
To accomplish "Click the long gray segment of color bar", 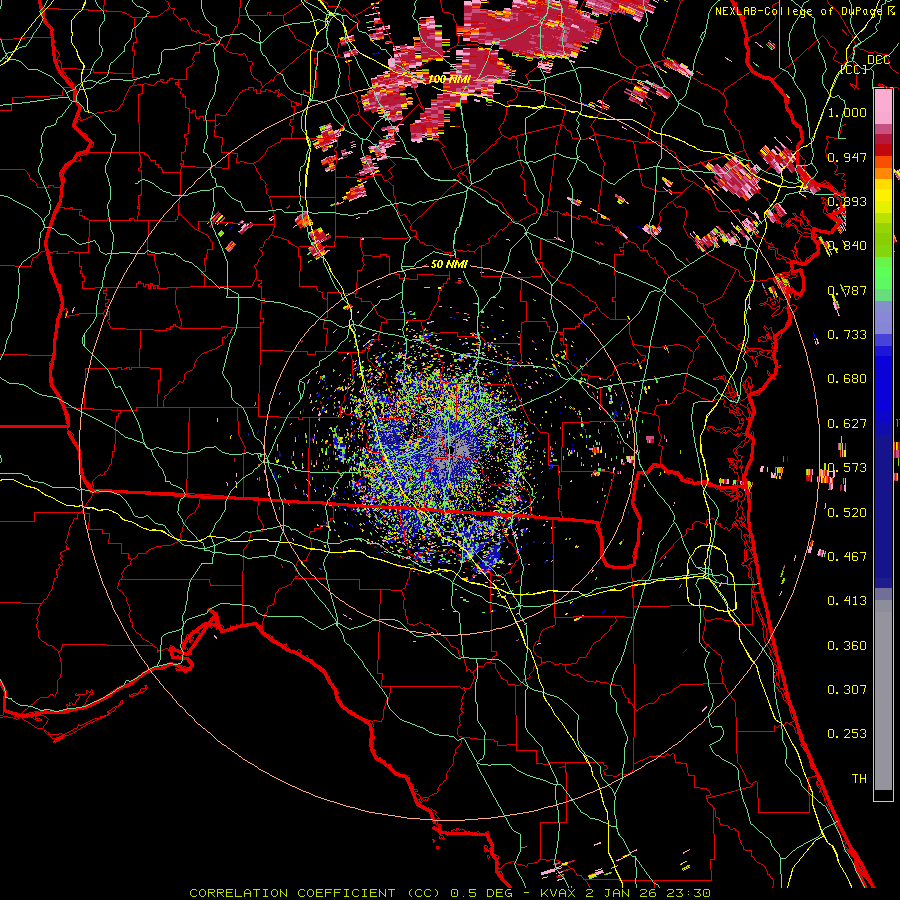I will 883,695.
